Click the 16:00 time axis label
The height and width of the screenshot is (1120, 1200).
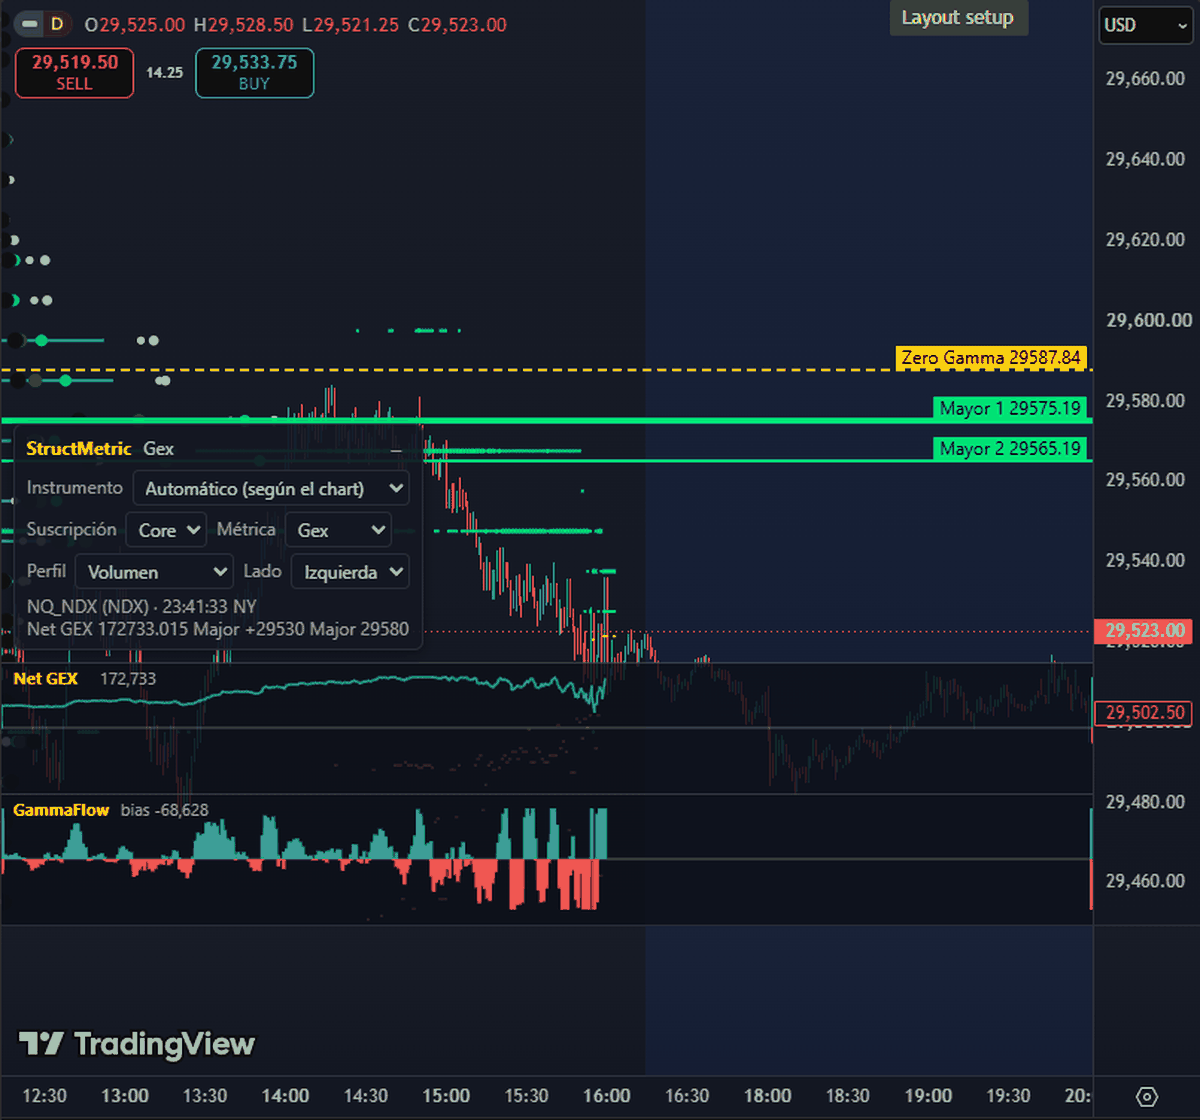[607, 1096]
